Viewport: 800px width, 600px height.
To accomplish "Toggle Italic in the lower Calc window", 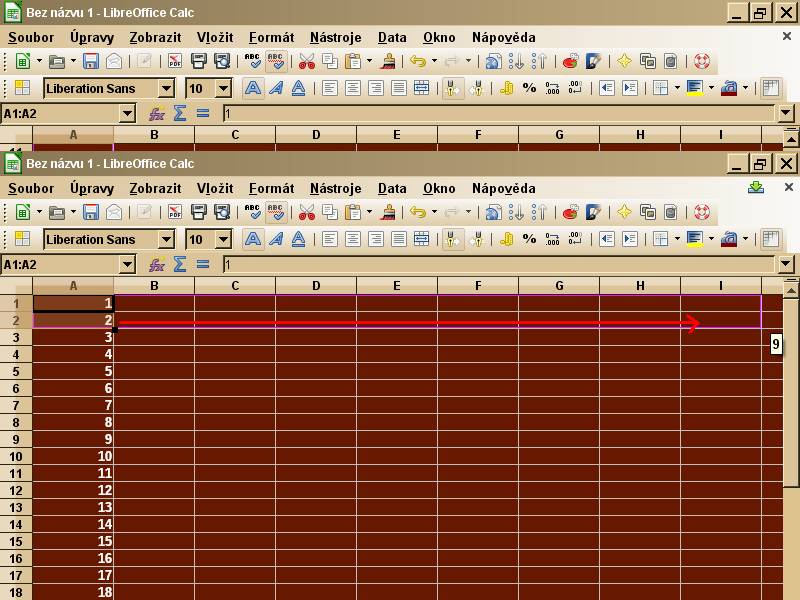I will coord(276,239).
